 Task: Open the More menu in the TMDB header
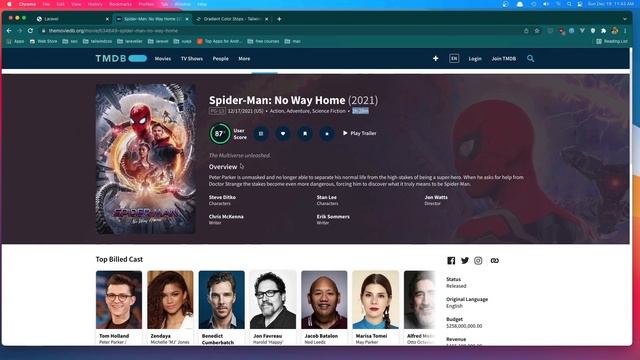(x=244, y=58)
